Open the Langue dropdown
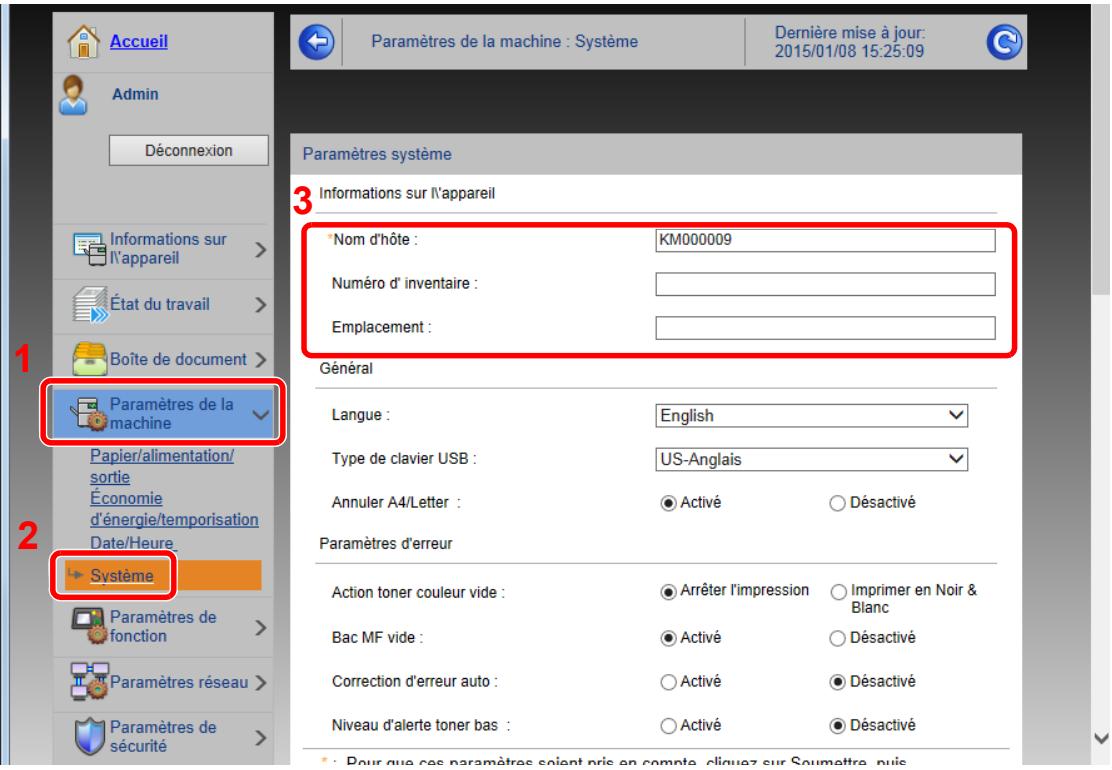The height and width of the screenshot is (770, 1112). (x=810, y=413)
